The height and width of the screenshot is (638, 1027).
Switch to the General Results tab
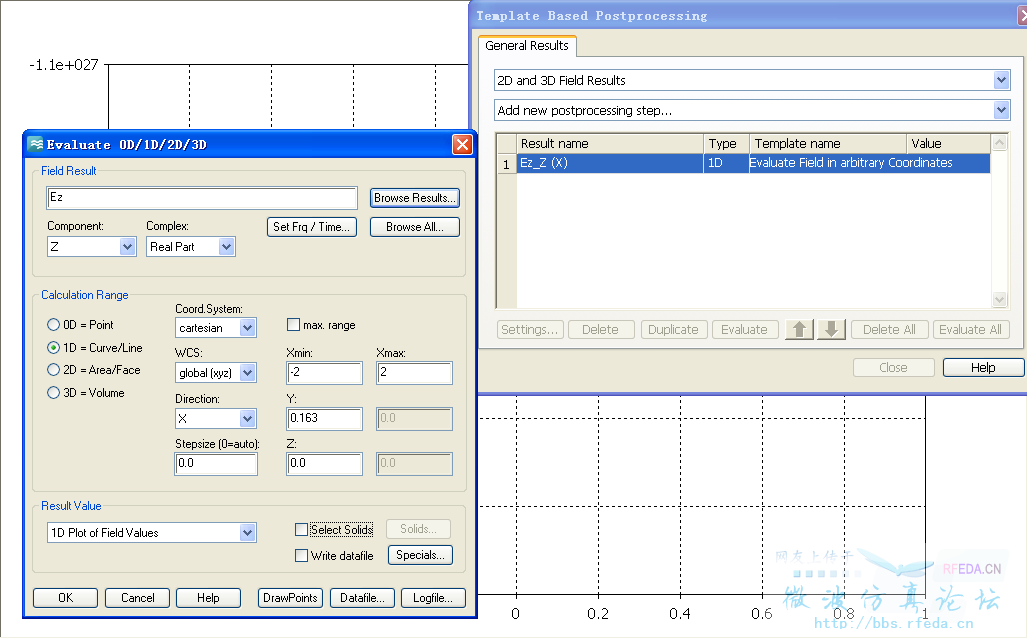point(527,46)
